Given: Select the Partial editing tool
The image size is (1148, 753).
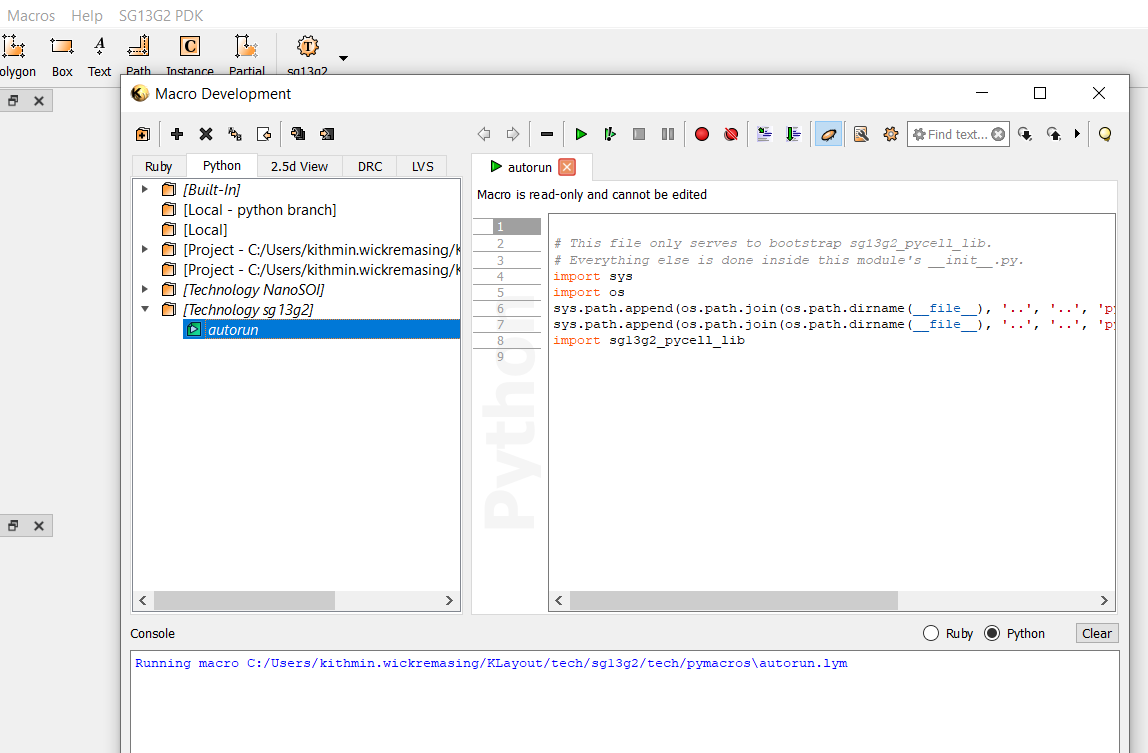Looking at the screenshot, I should [247, 56].
